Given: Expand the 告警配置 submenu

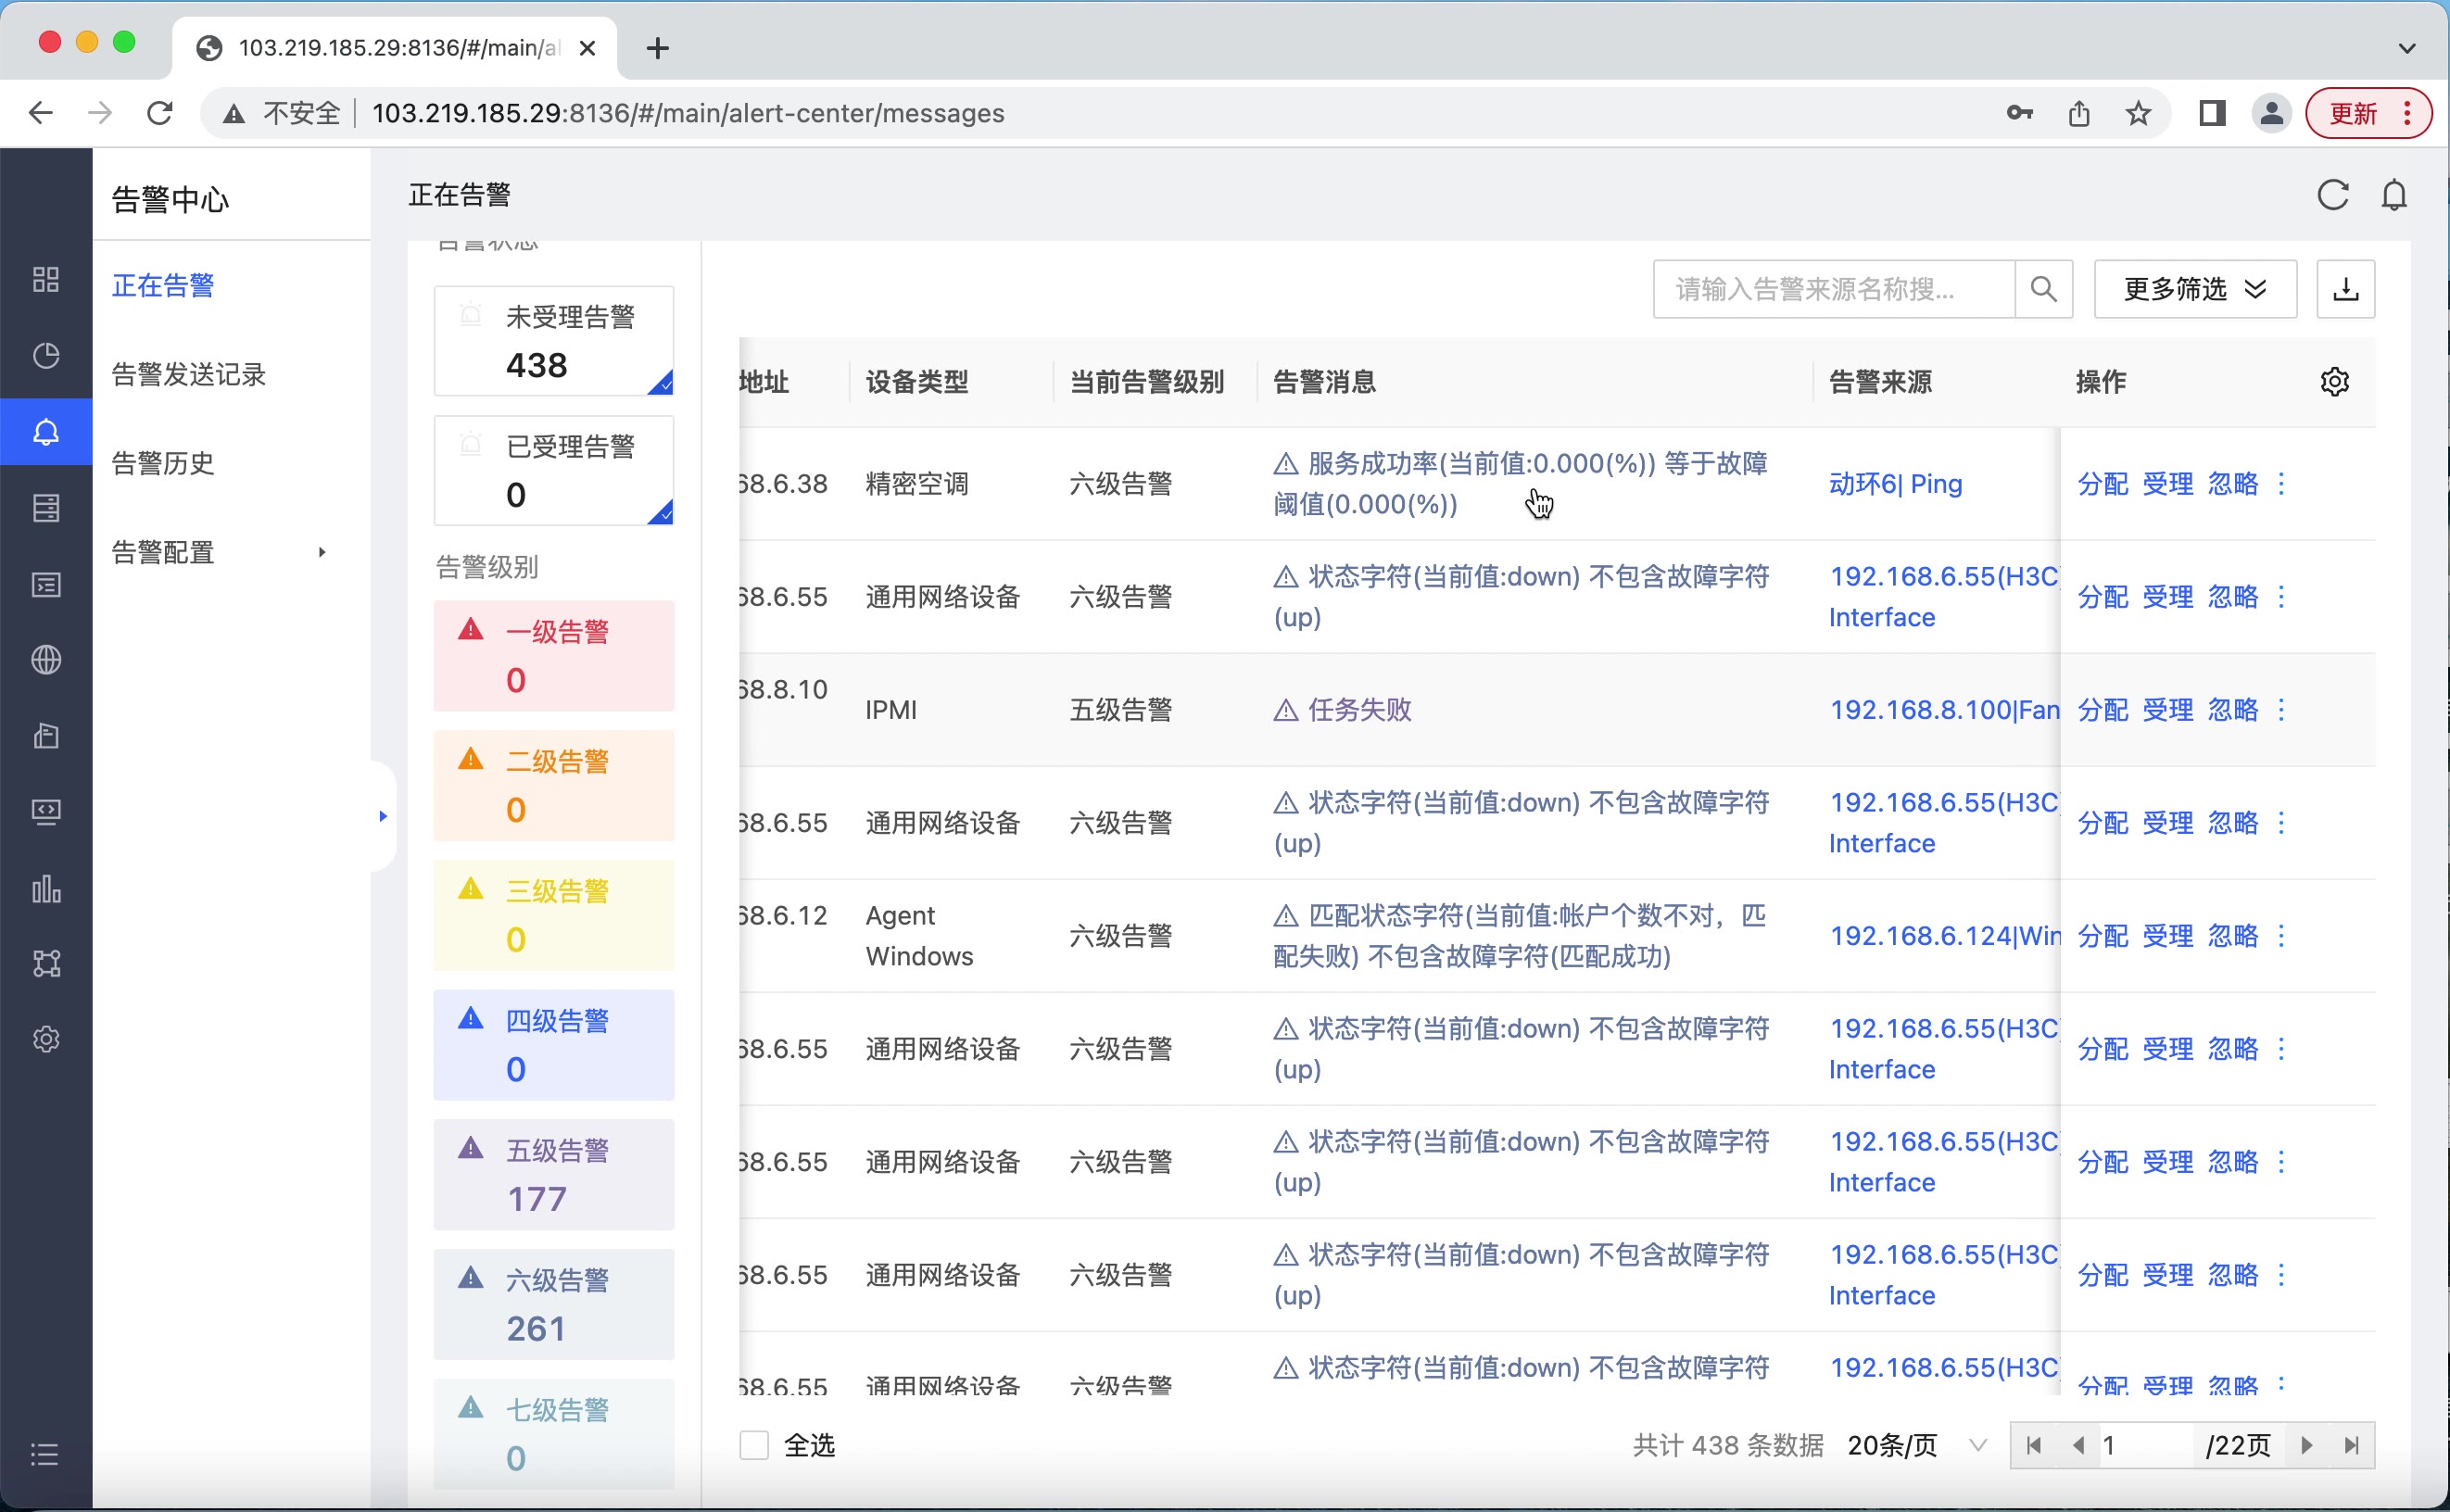Looking at the screenshot, I should pyautogui.click(x=163, y=551).
